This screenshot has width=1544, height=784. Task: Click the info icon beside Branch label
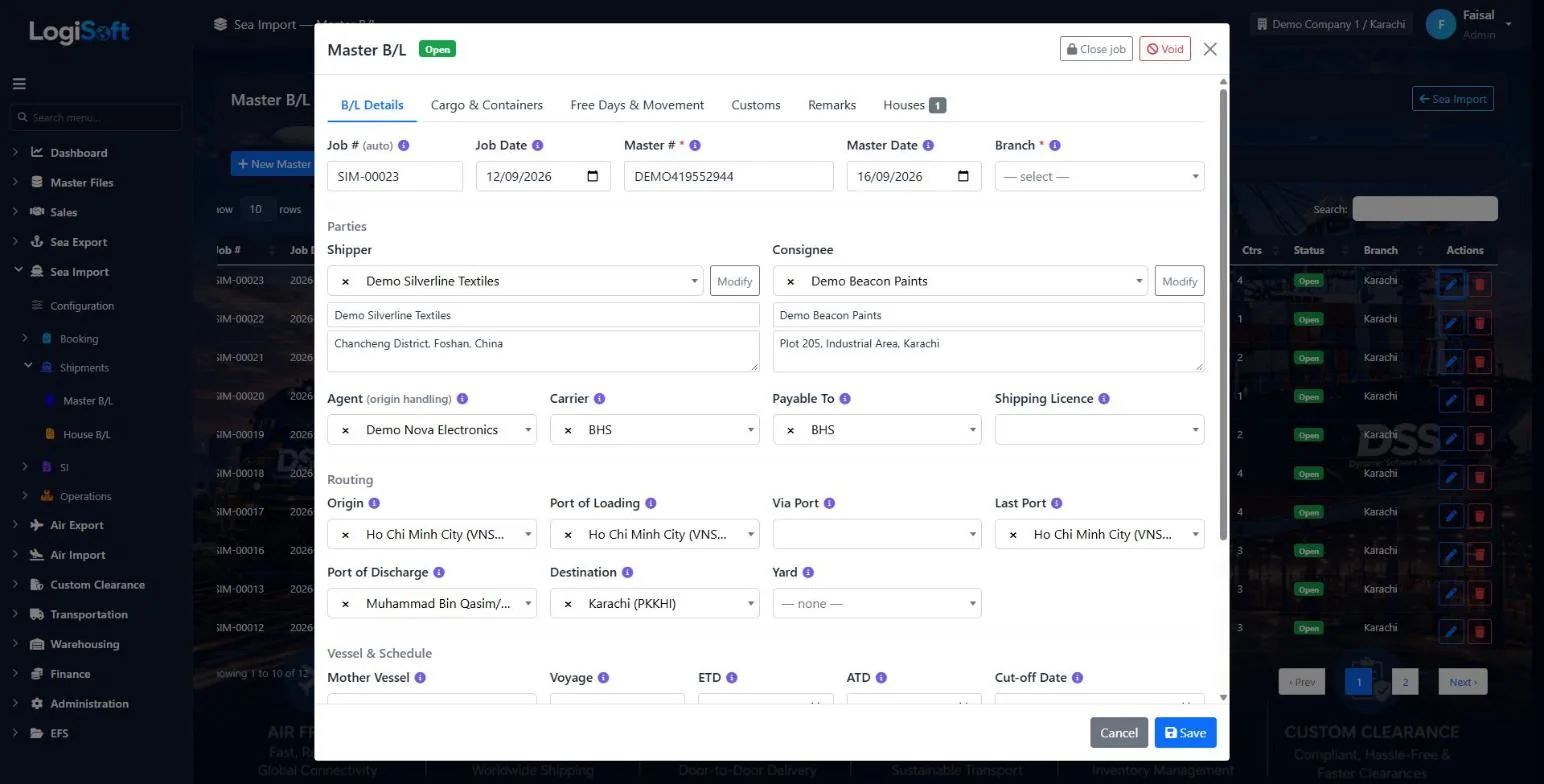point(1055,146)
